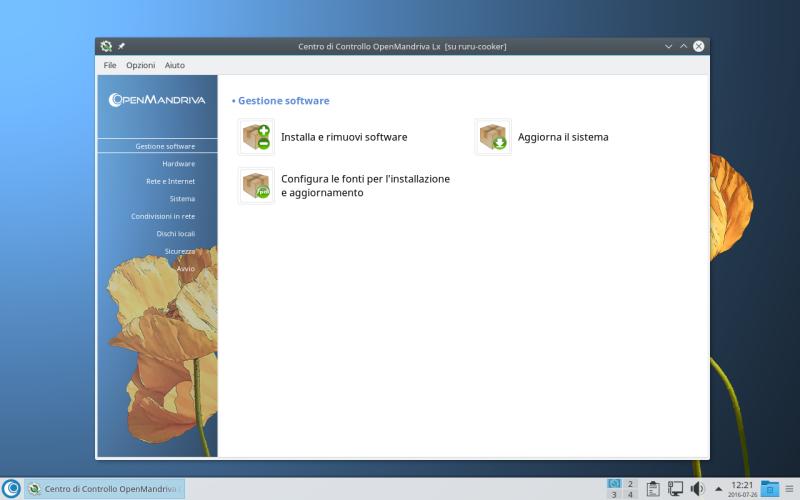Screen dimensions: 800x500
Task: Open the panel hamburger settings menu
Action: [x=790, y=489]
